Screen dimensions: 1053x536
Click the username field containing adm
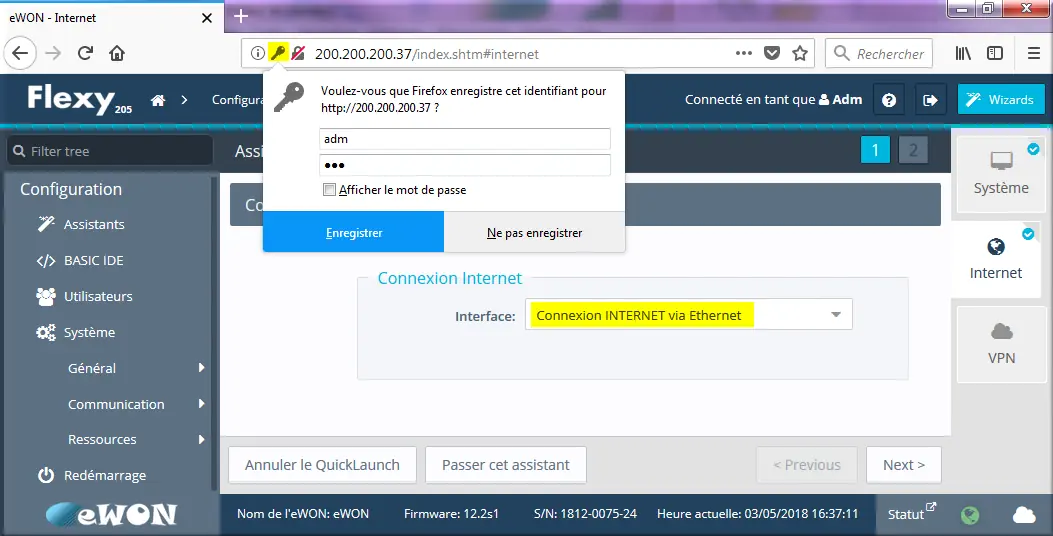click(465, 139)
